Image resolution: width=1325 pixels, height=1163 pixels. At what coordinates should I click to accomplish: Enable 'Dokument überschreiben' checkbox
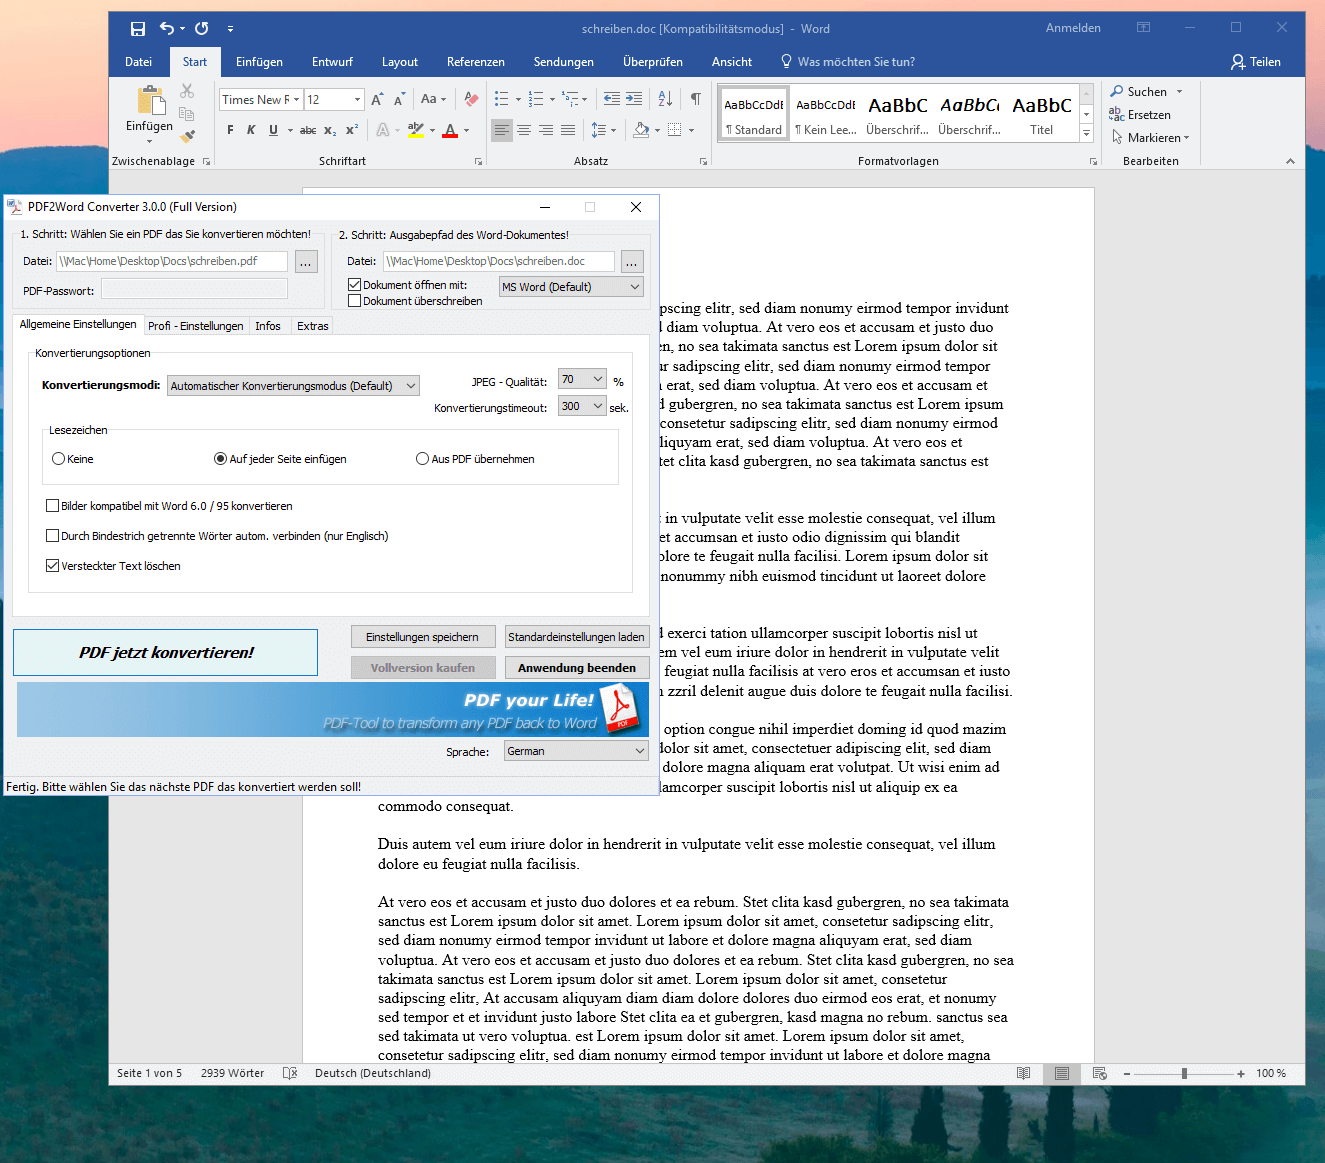[354, 301]
